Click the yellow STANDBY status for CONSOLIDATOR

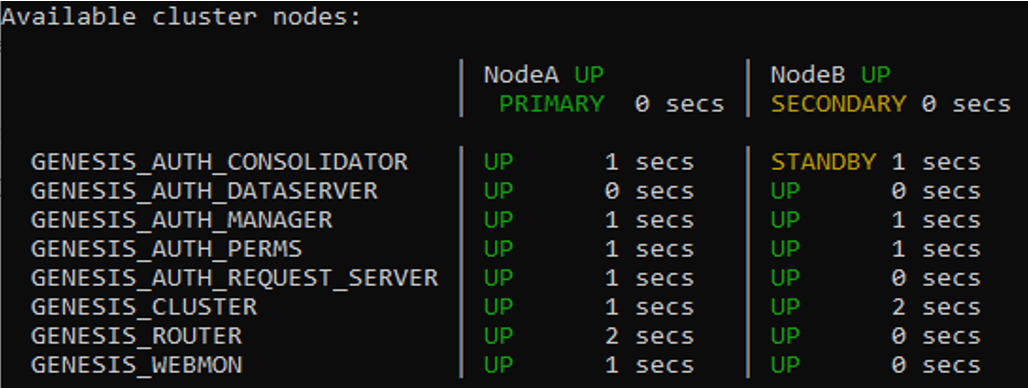click(x=823, y=162)
